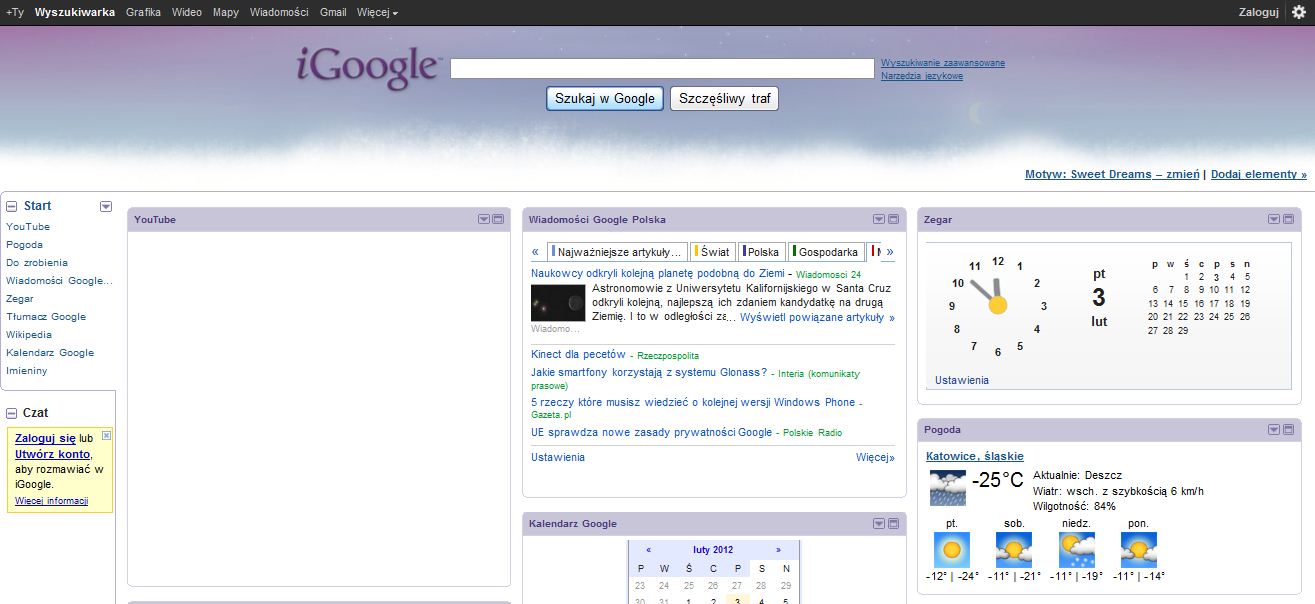Switch to Grafika in the top bar
The height and width of the screenshot is (604, 1315).
144,12
